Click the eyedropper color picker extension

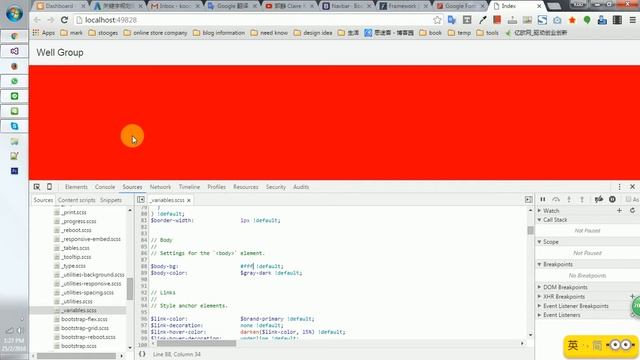pyautogui.click(x=482, y=20)
